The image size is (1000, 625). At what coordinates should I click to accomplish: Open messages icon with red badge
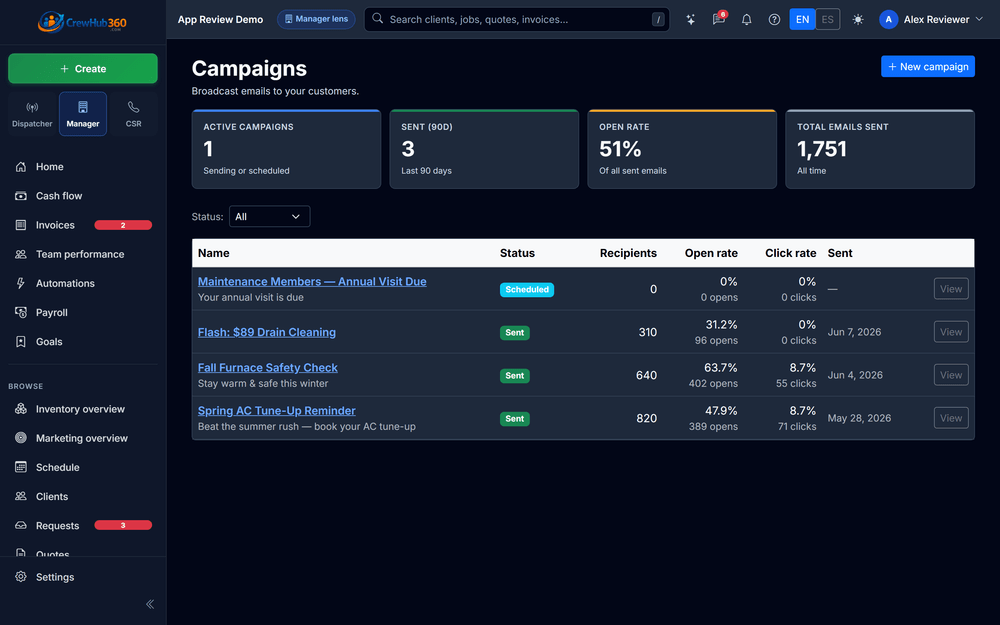pos(719,18)
